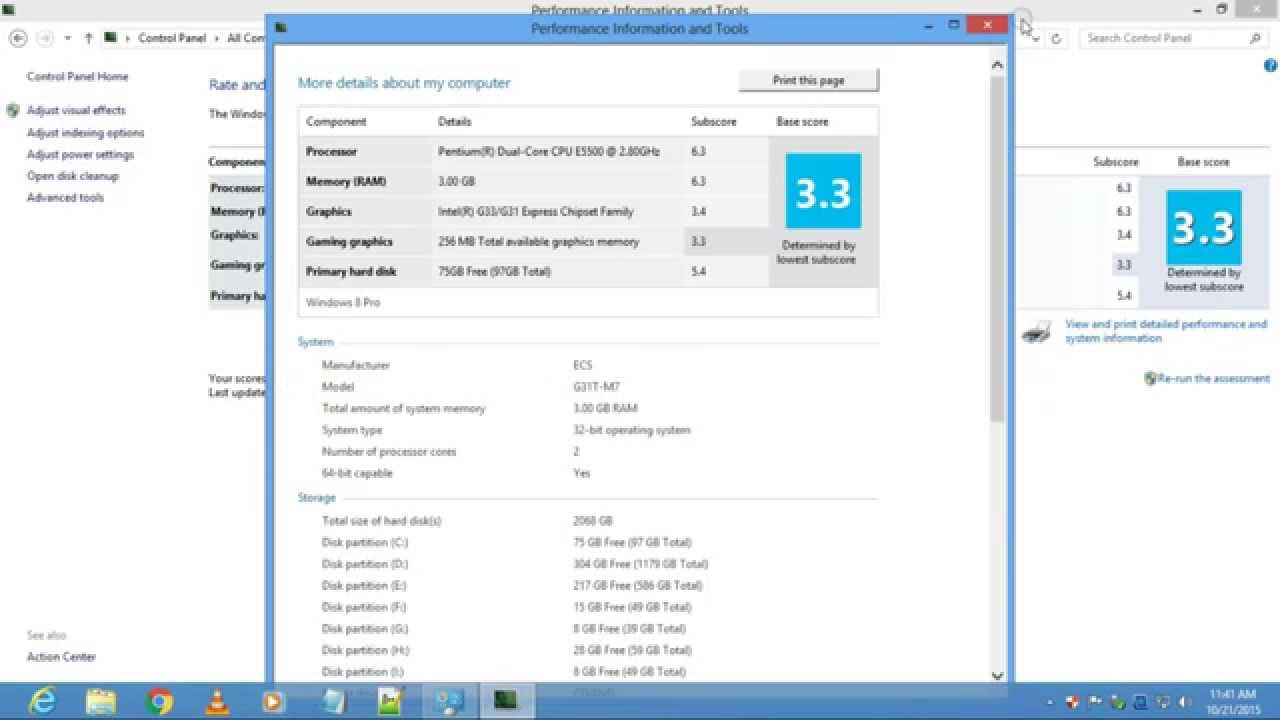This screenshot has width=1280, height=720.
Task: Open Adjust power settings link
Action: pos(80,155)
